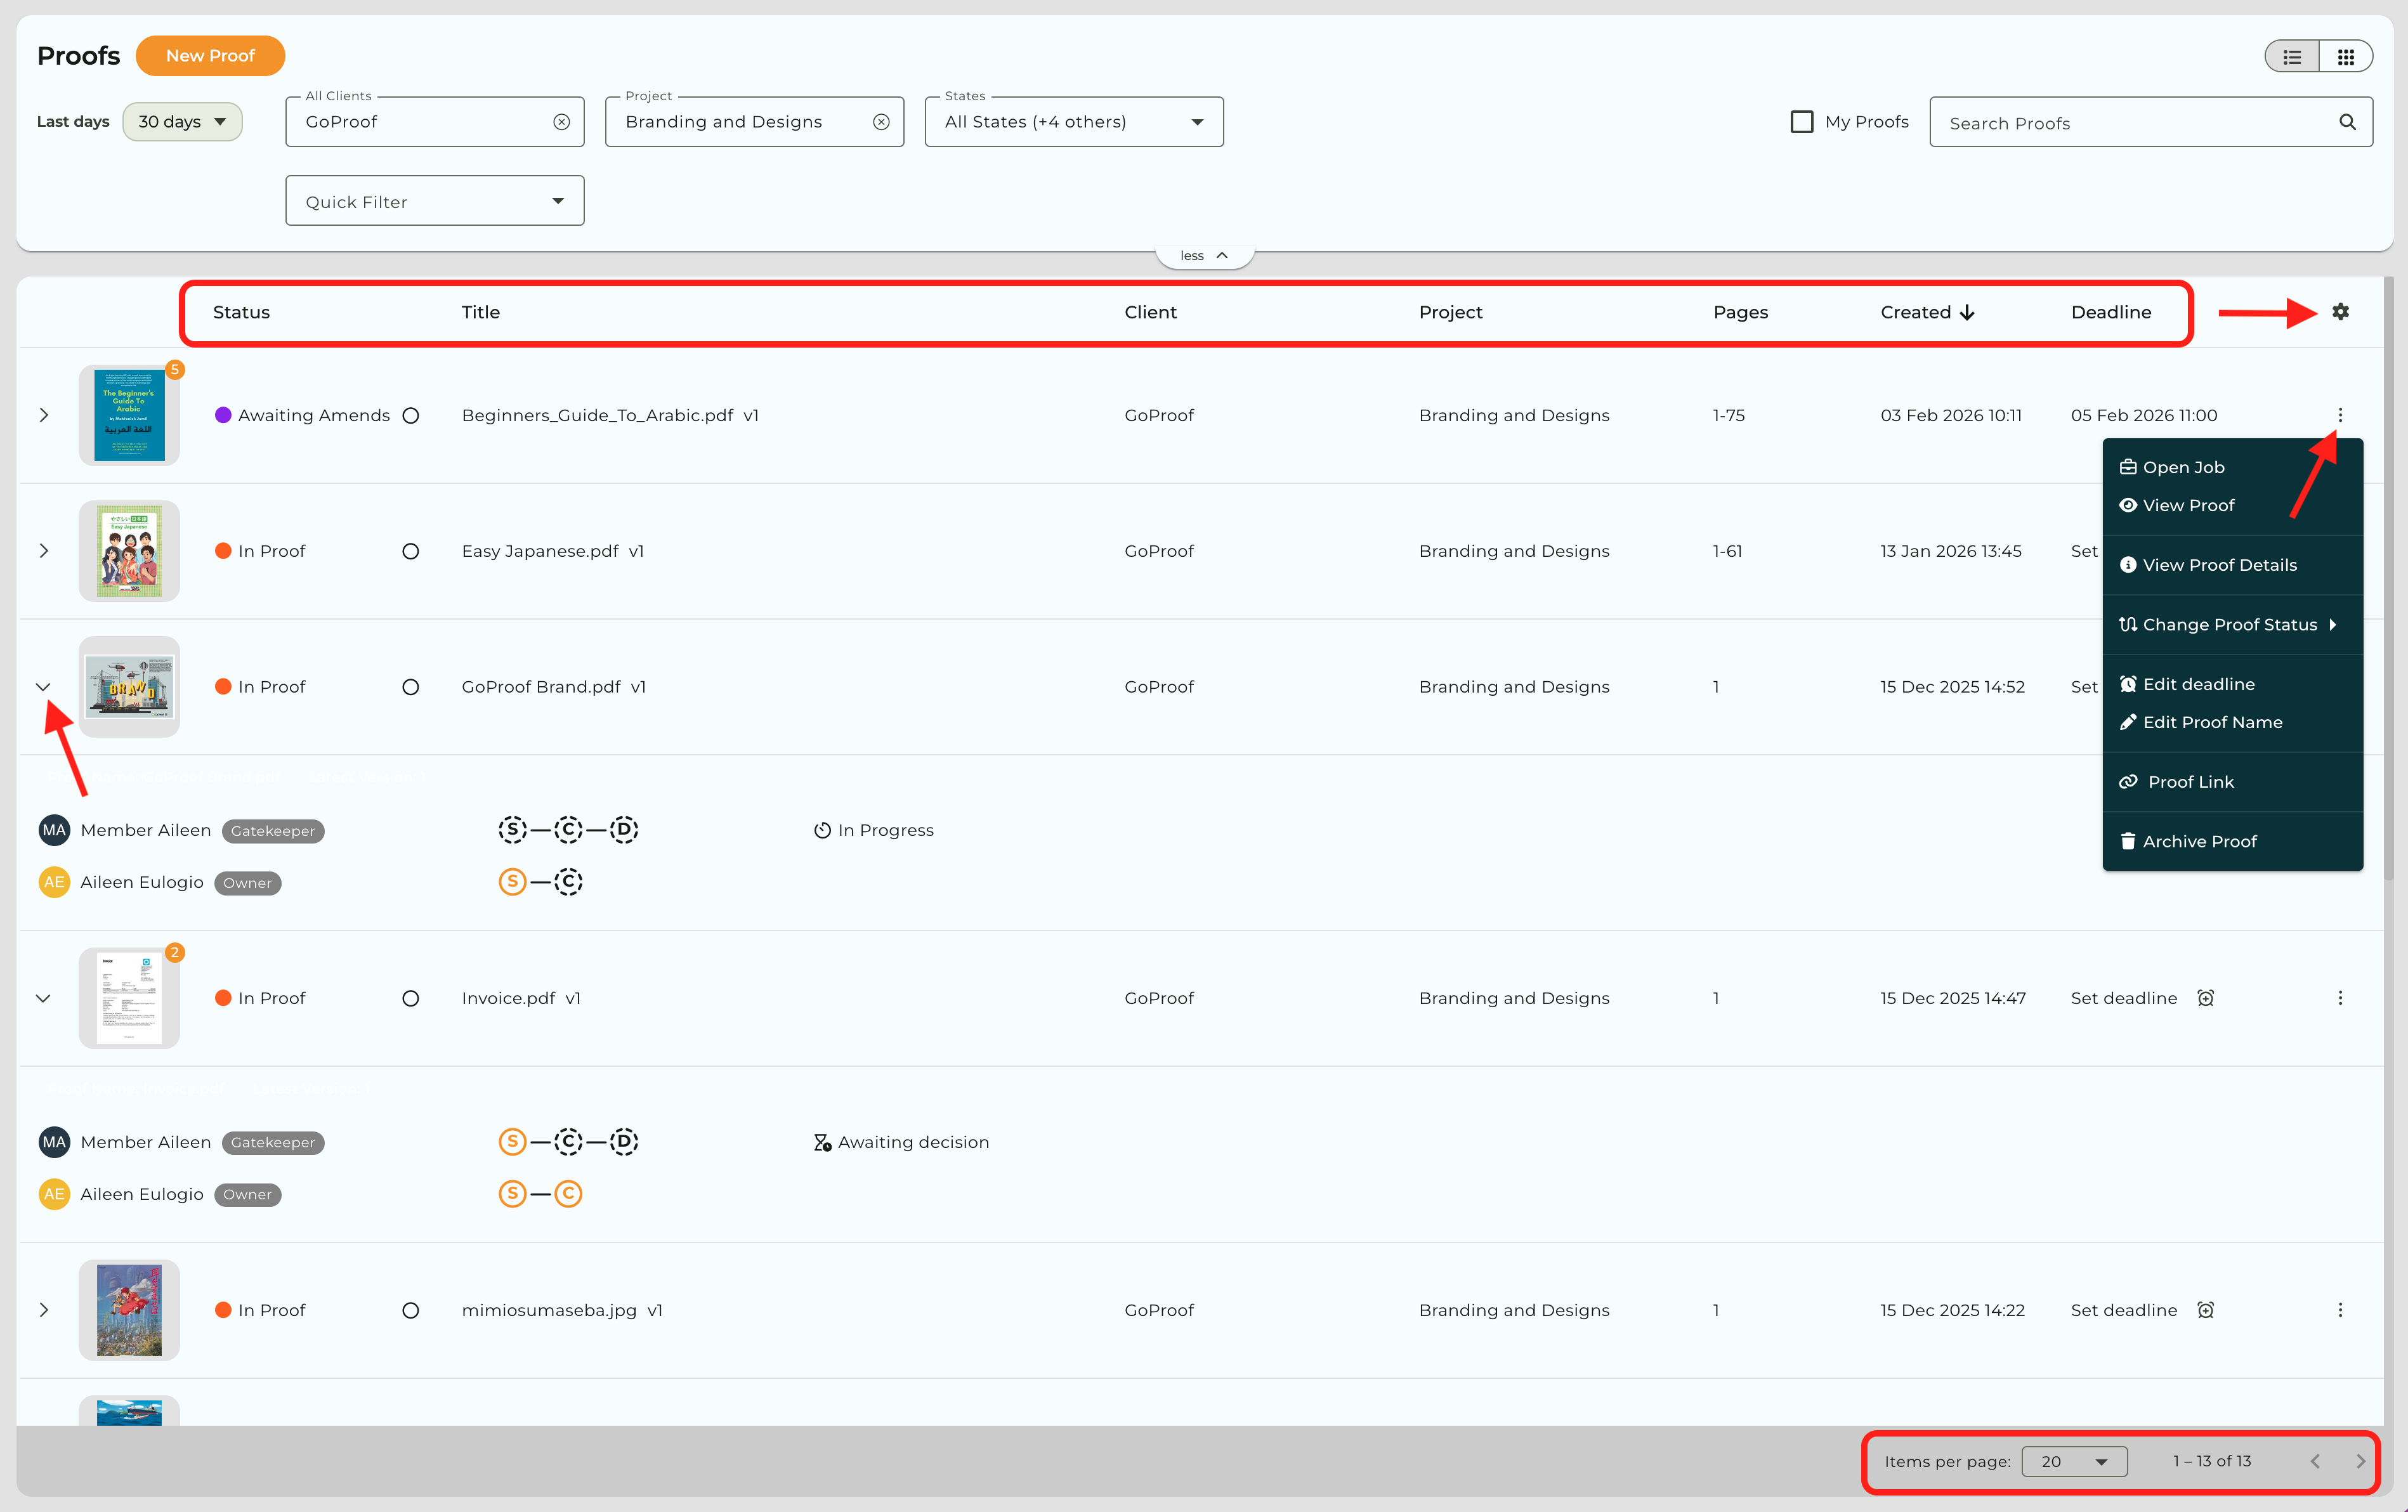The image size is (2408, 1512).
Task: Switch to grid view layout
Action: click(x=2345, y=57)
